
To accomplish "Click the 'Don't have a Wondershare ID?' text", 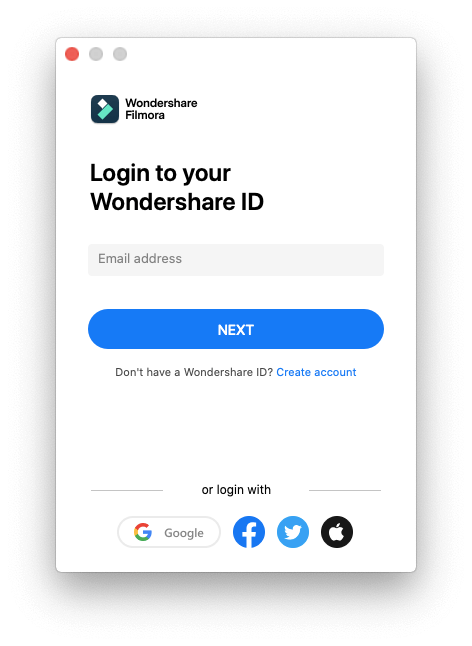I will point(194,372).
